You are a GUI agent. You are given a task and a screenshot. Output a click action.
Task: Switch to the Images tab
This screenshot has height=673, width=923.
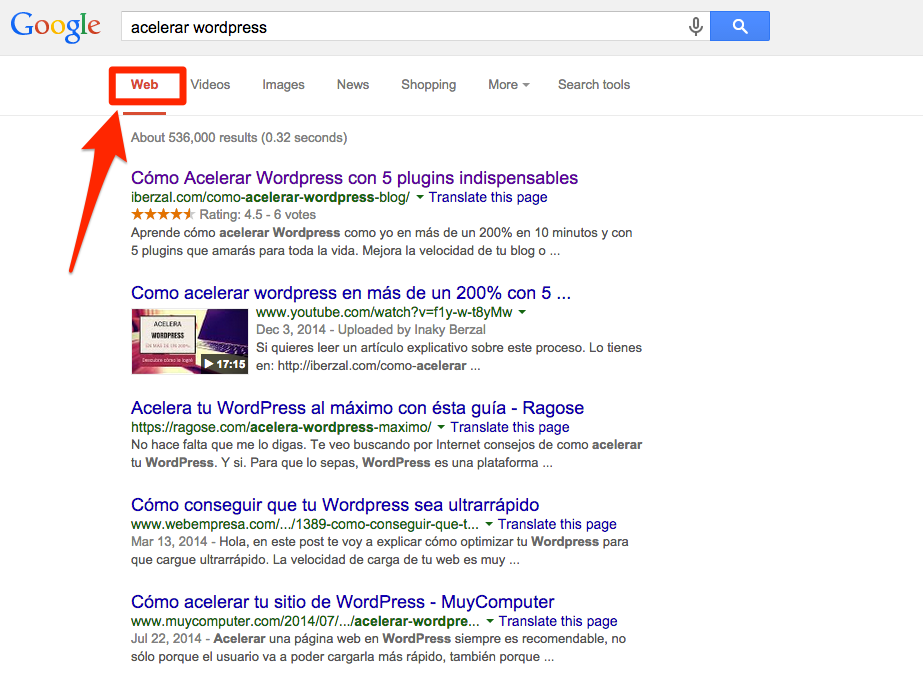[283, 85]
